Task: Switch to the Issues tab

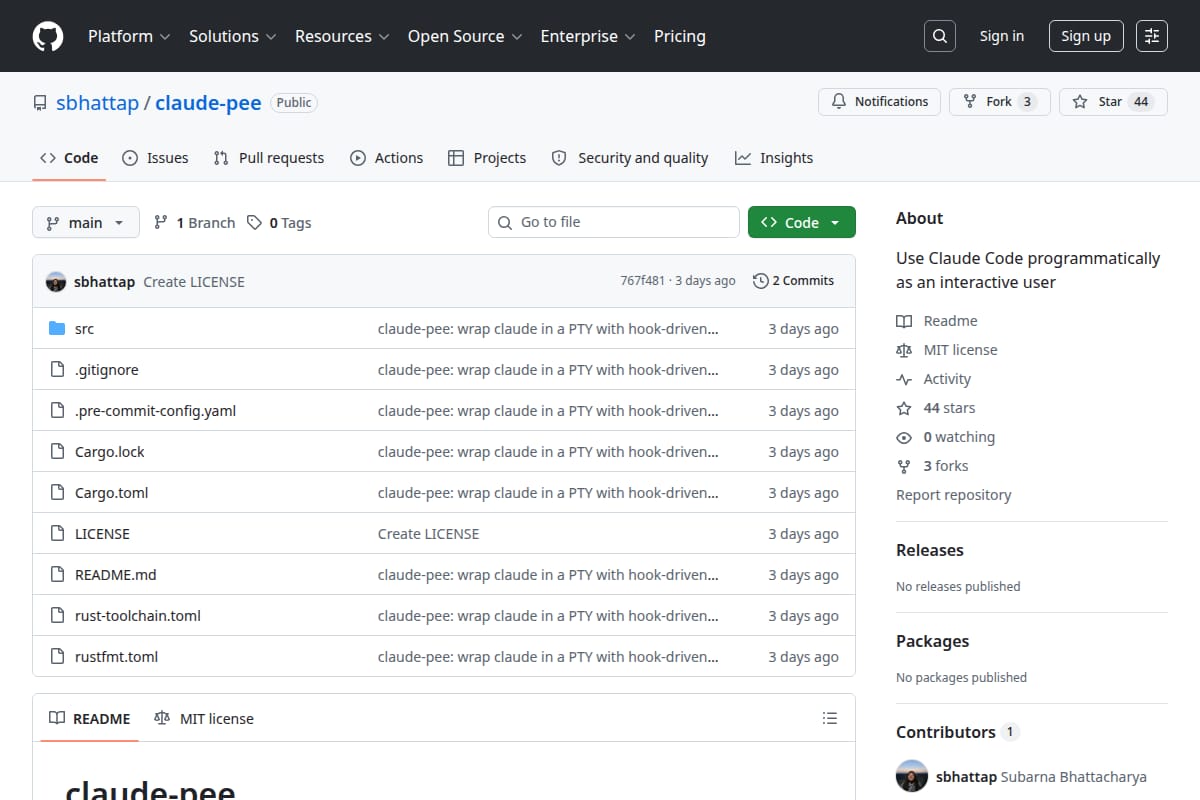Action: tap(155, 158)
